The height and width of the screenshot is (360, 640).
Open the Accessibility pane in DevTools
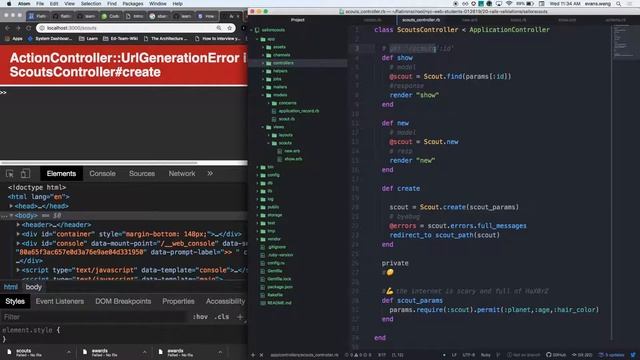point(225,301)
